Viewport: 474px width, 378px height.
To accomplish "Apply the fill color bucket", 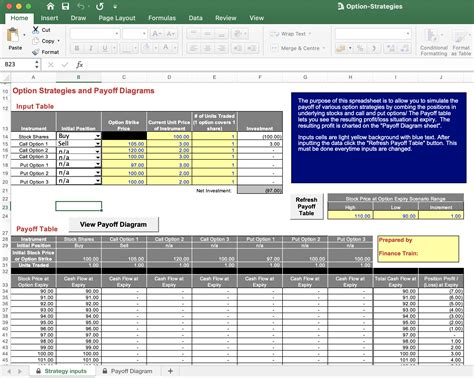I will coord(146,48).
